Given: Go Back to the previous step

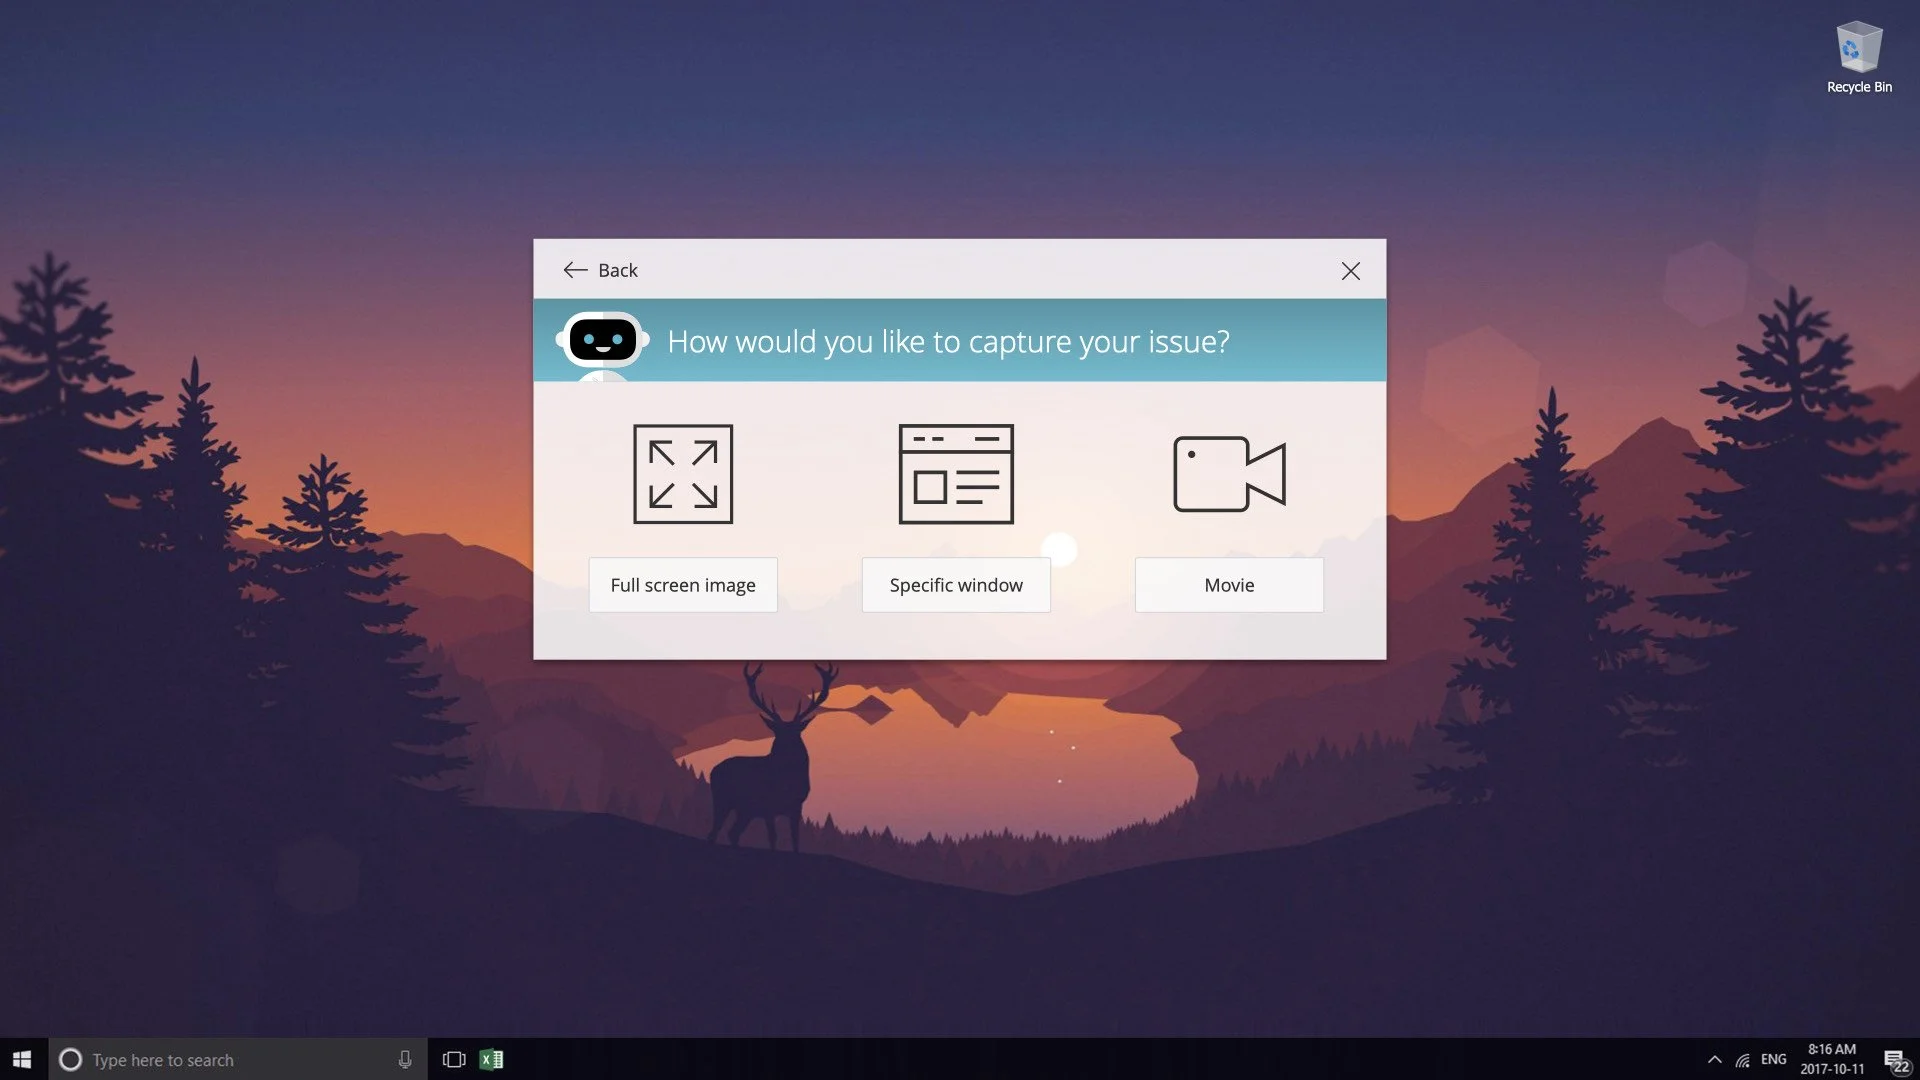Looking at the screenshot, I should coord(600,270).
